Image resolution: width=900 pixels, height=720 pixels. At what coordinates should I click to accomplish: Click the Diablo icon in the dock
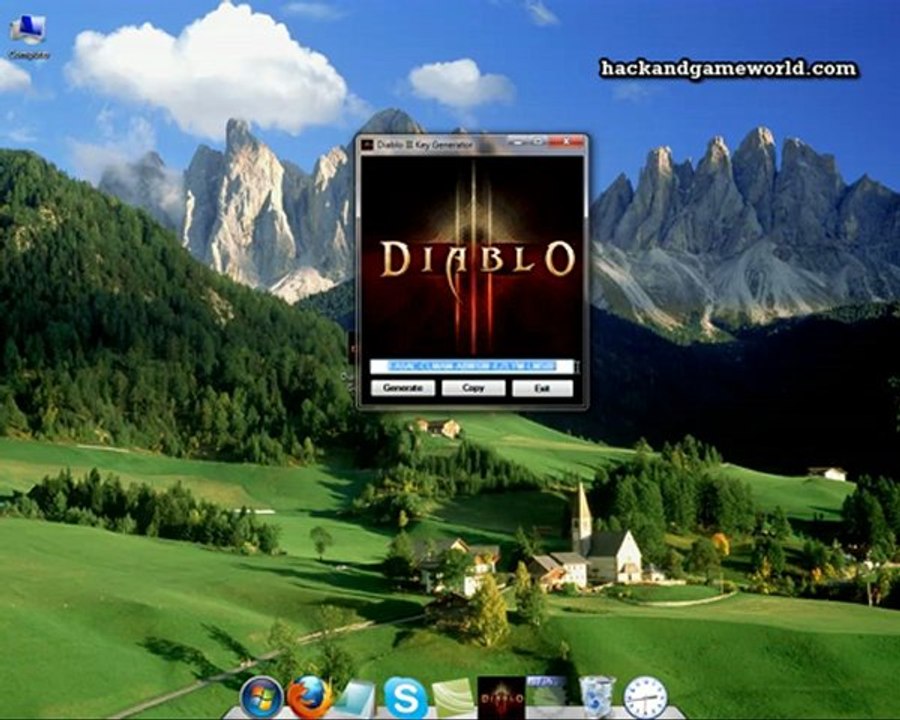click(501, 698)
